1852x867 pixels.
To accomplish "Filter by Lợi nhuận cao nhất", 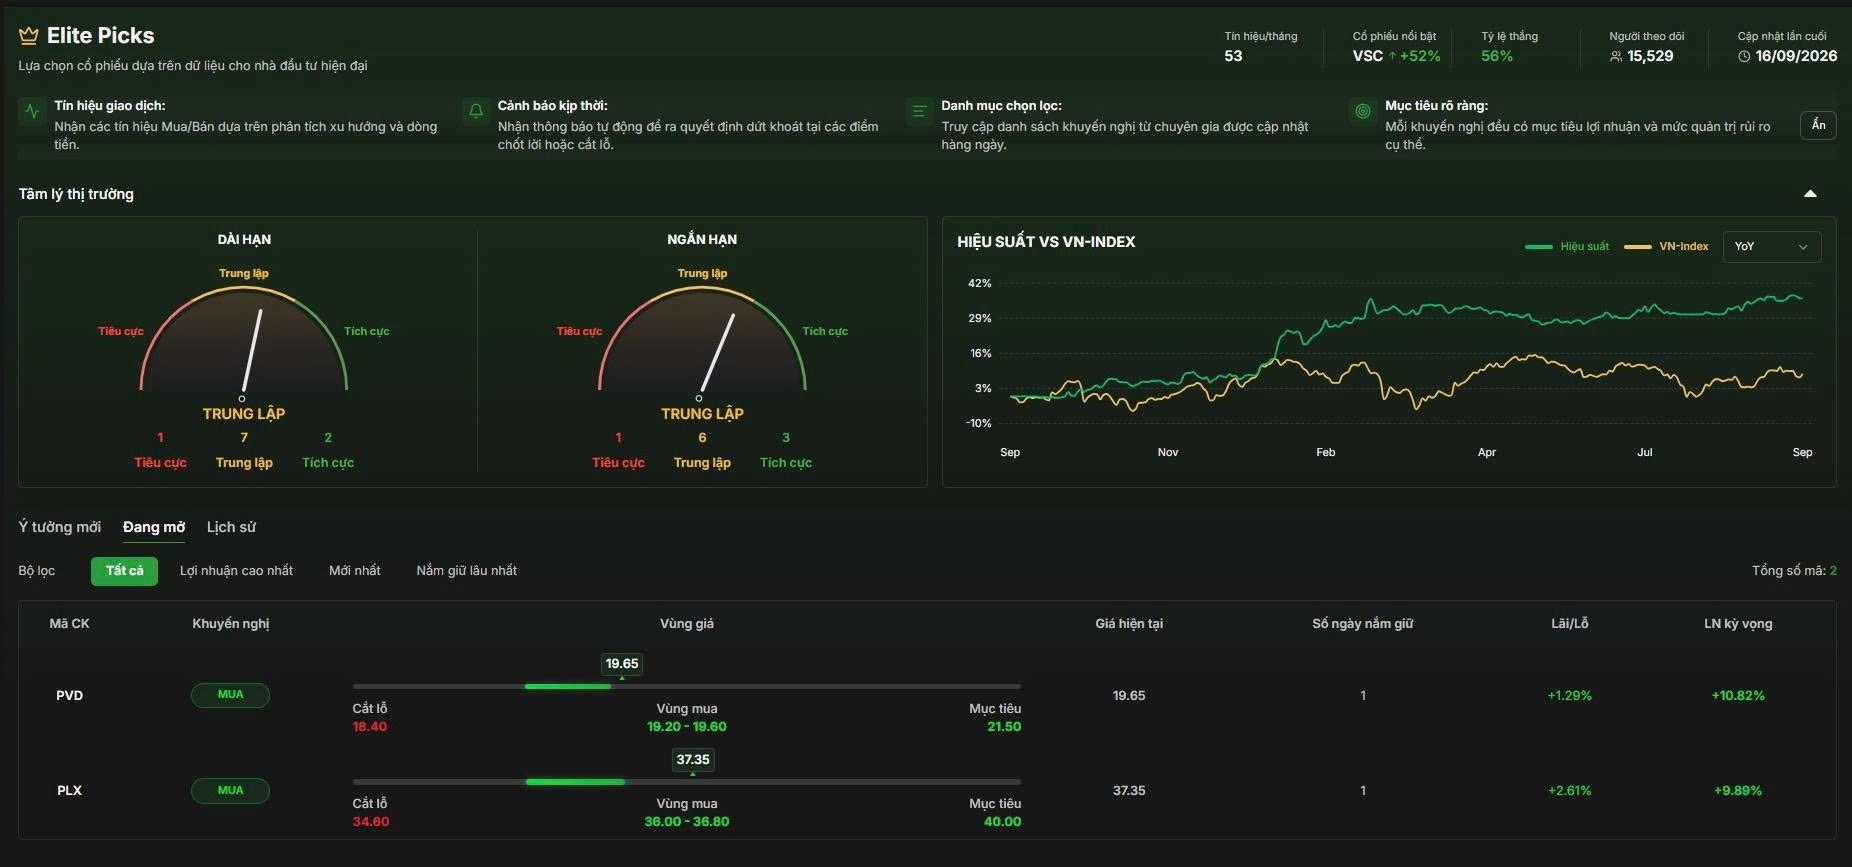I will (236, 571).
